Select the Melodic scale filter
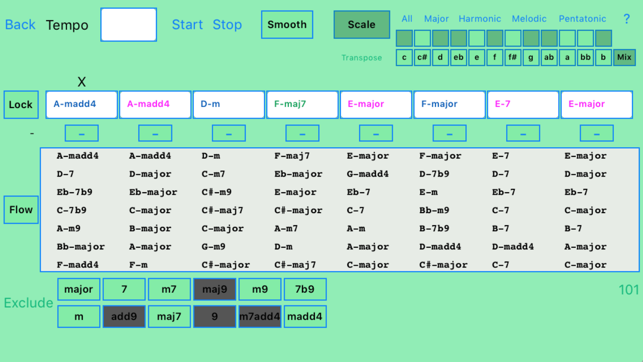The width and height of the screenshot is (643, 362). click(529, 19)
